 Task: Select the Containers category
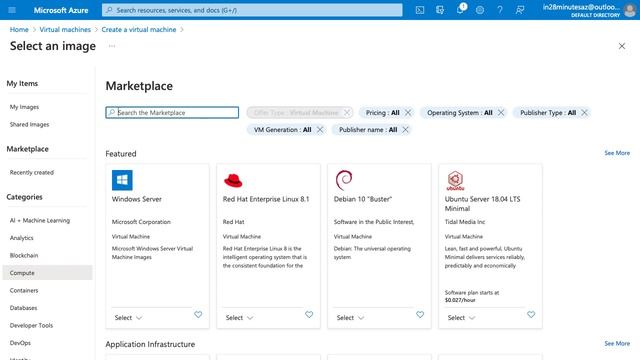click(24, 291)
